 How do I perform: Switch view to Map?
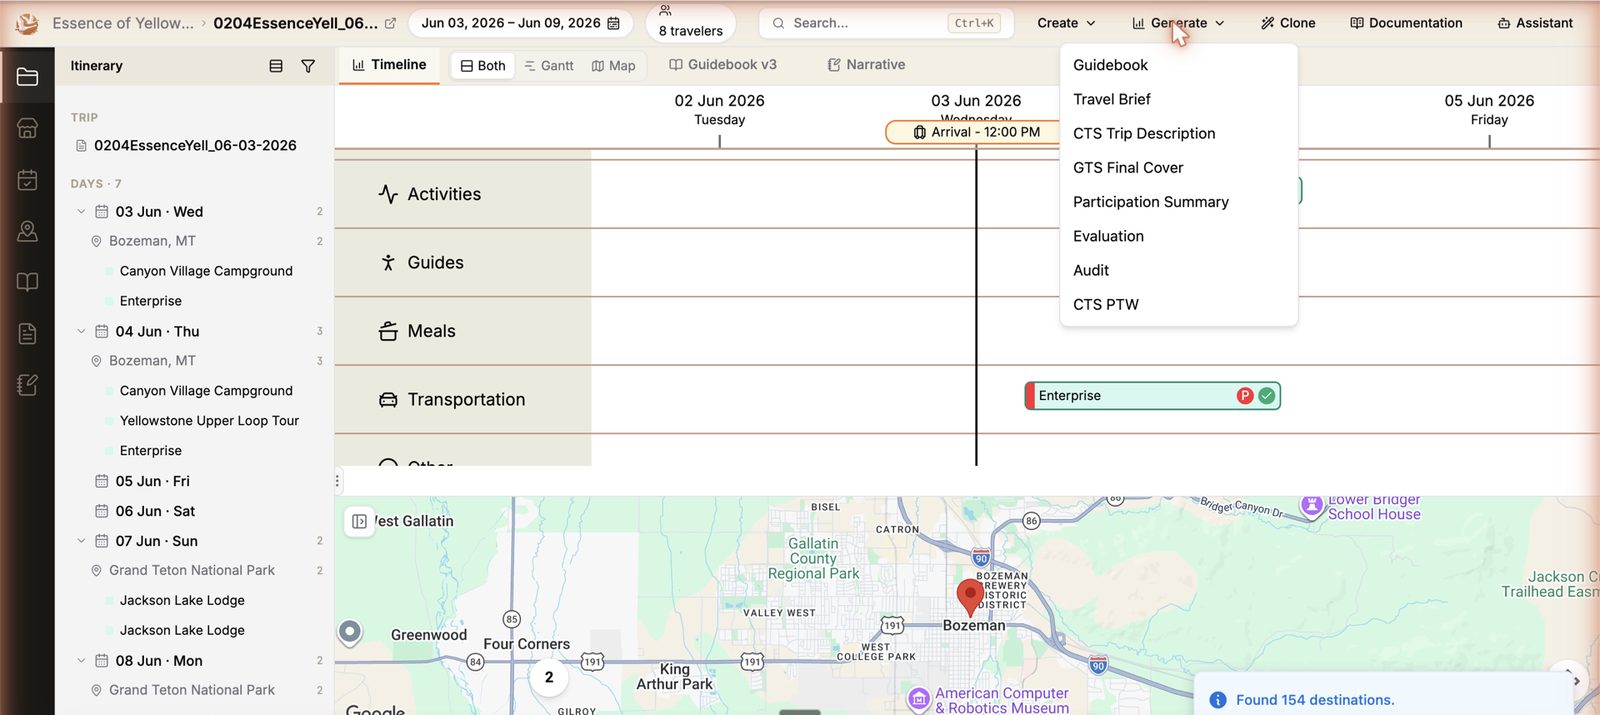pyautogui.click(x=614, y=66)
